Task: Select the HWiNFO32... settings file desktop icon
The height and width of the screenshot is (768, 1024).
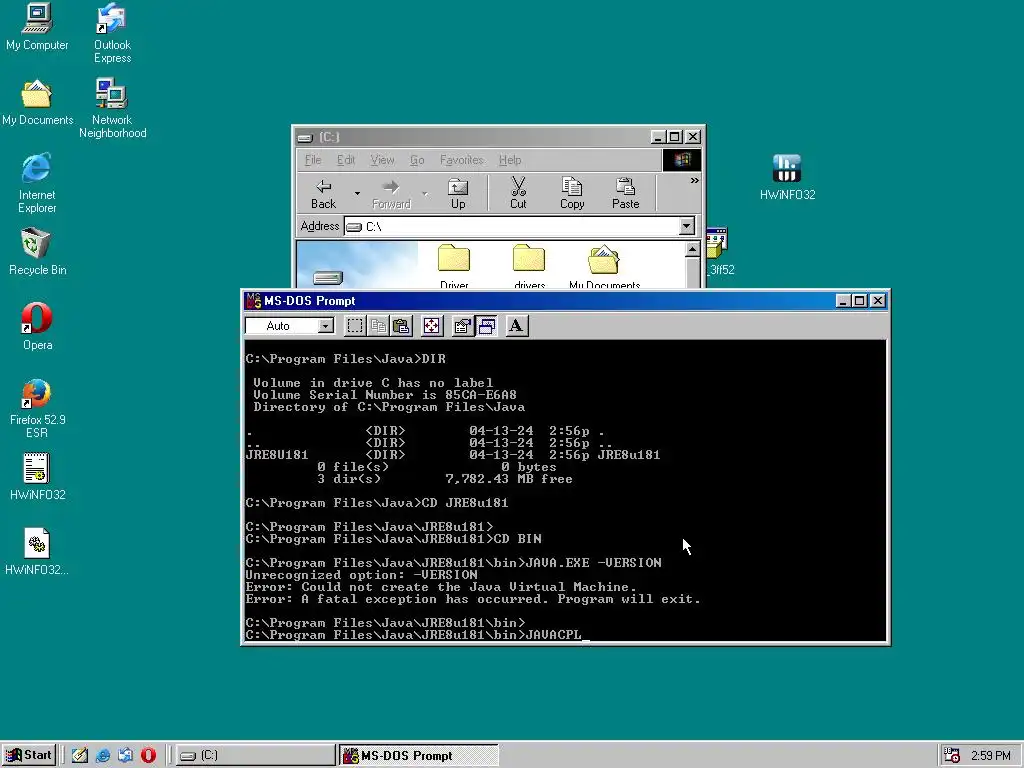Action: point(37,552)
